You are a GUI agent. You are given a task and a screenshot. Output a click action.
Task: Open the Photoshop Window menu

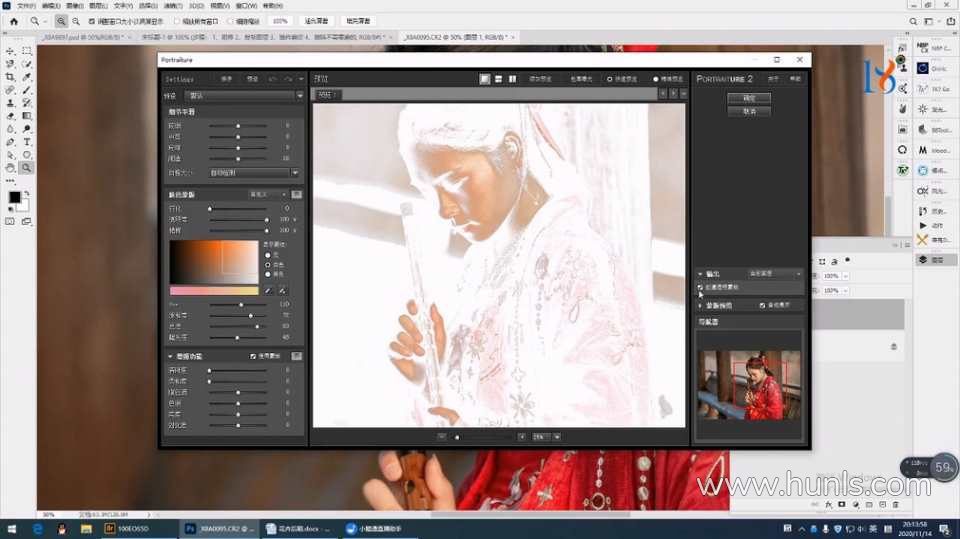(x=246, y=6)
